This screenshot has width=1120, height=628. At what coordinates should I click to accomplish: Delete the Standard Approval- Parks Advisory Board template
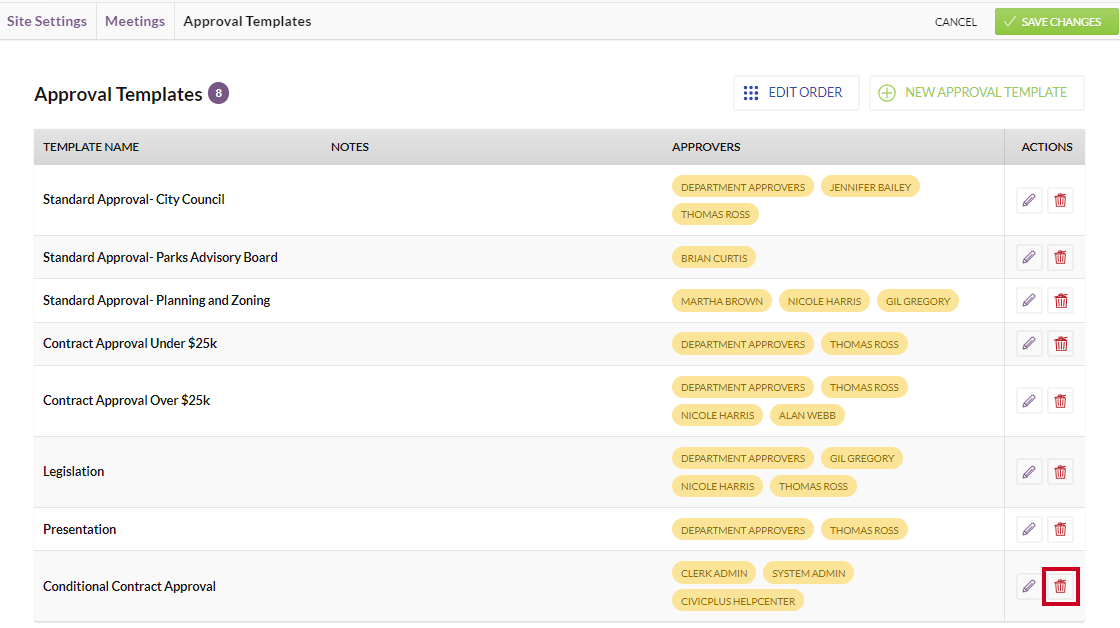tap(1061, 257)
